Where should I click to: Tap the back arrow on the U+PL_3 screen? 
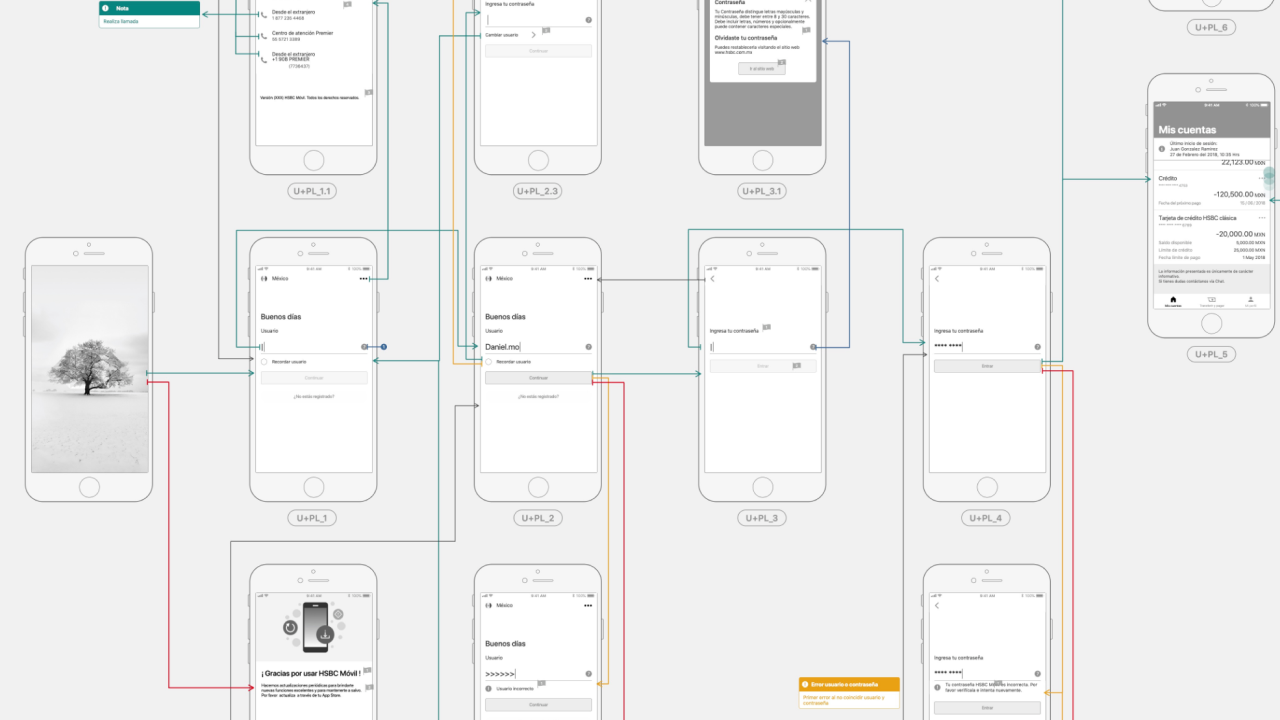tap(713, 279)
